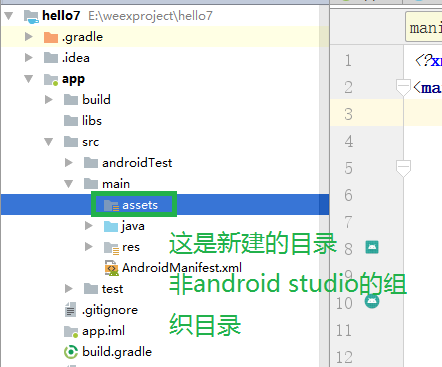Click line number 6 in the gutter
This screenshot has width=442, height=367.
(x=348, y=195)
